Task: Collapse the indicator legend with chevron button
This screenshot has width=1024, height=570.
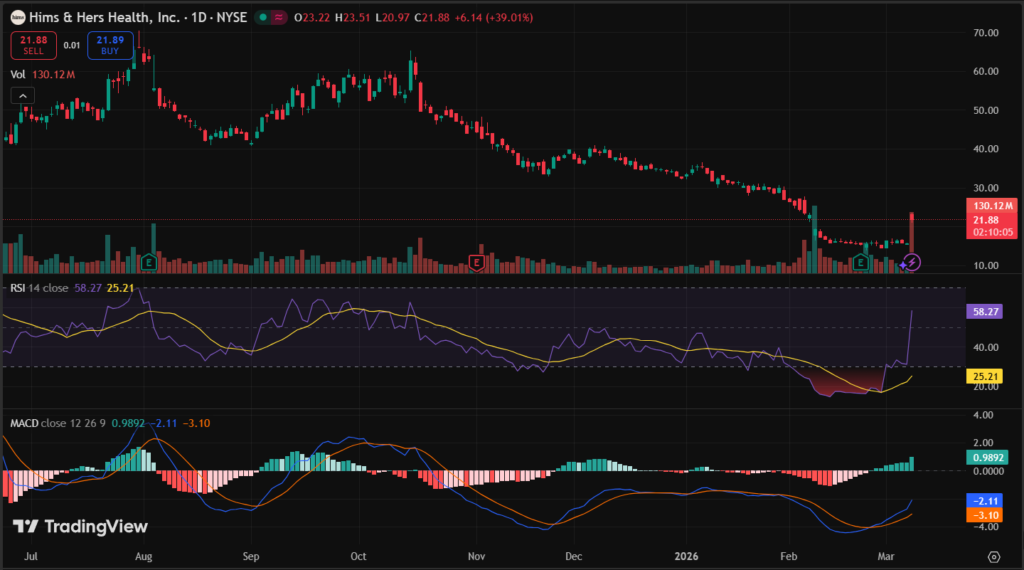Action: (x=22, y=95)
